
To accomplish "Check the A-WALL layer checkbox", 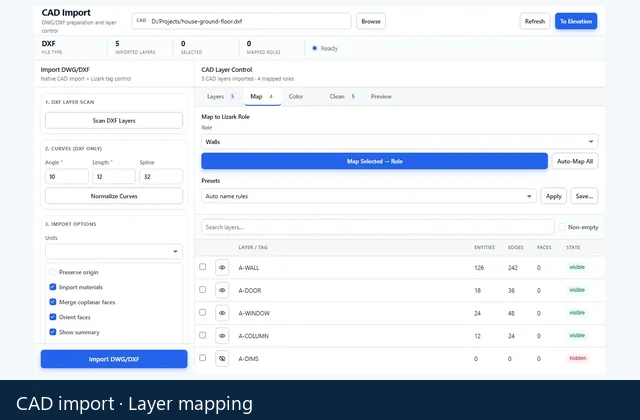I will point(202,267).
